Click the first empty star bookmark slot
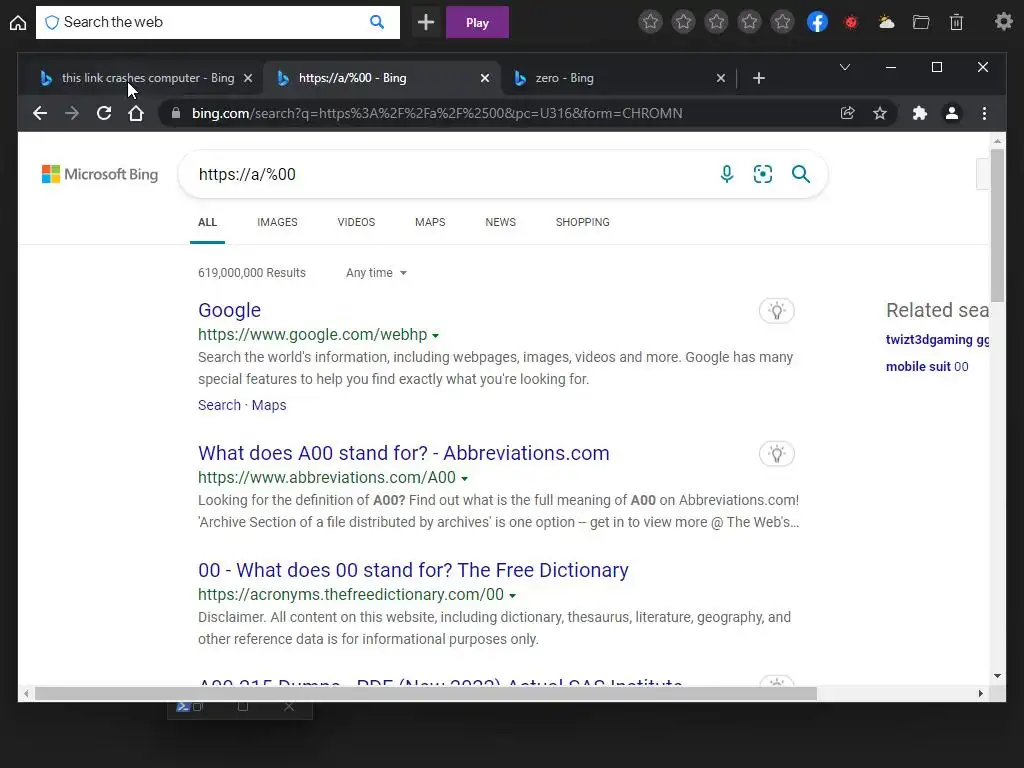The height and width of the screenshot is (768, 1024). coord(650,22)
